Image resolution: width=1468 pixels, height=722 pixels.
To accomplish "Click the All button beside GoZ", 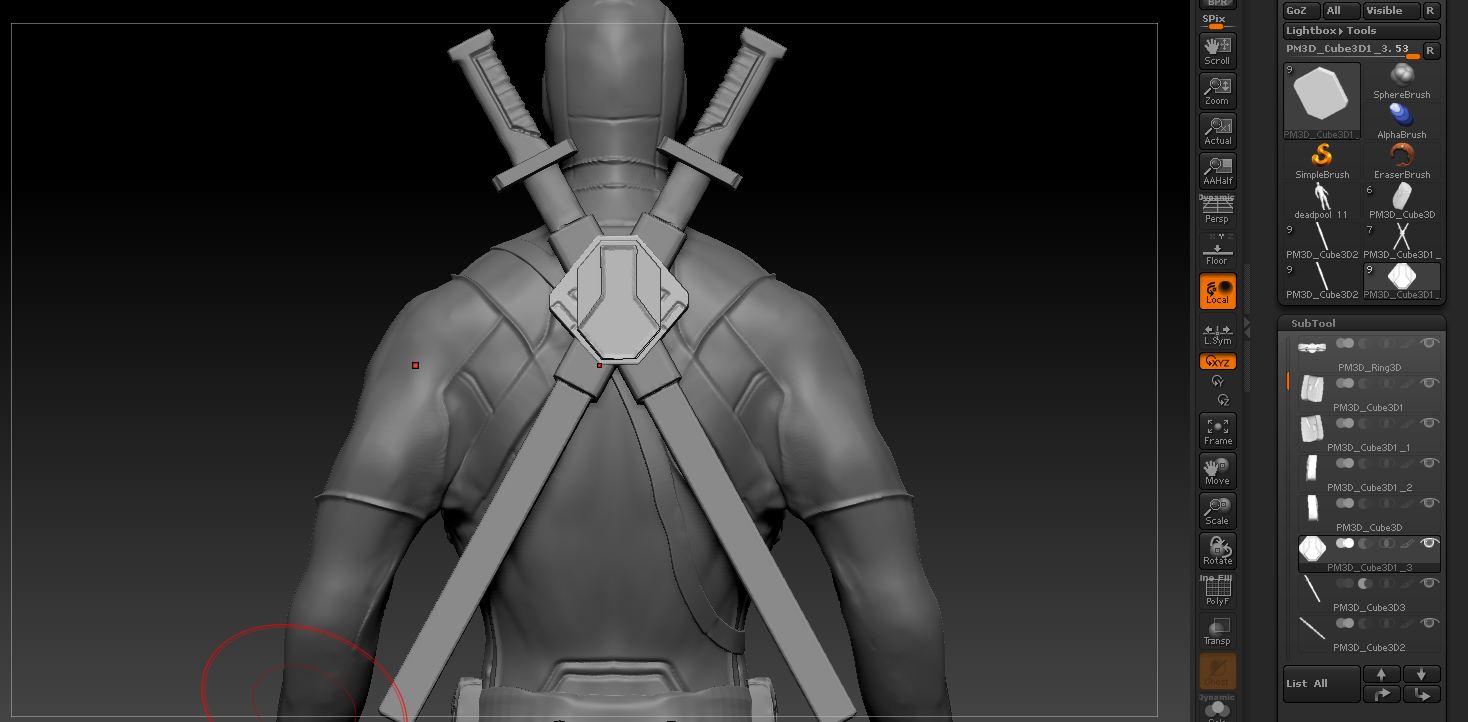I will click(1341, 11).
